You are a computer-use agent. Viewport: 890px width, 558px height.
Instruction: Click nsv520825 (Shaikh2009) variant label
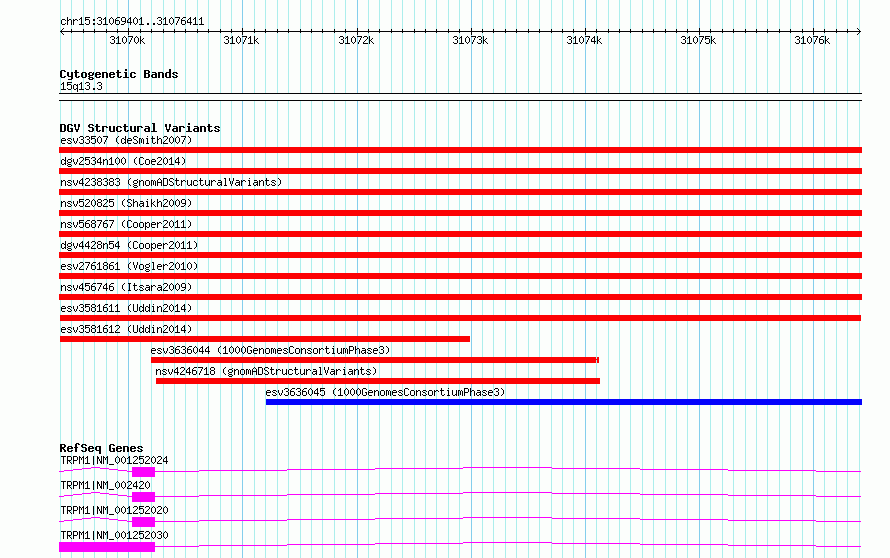pyautogui.click(x=126, y=203)
